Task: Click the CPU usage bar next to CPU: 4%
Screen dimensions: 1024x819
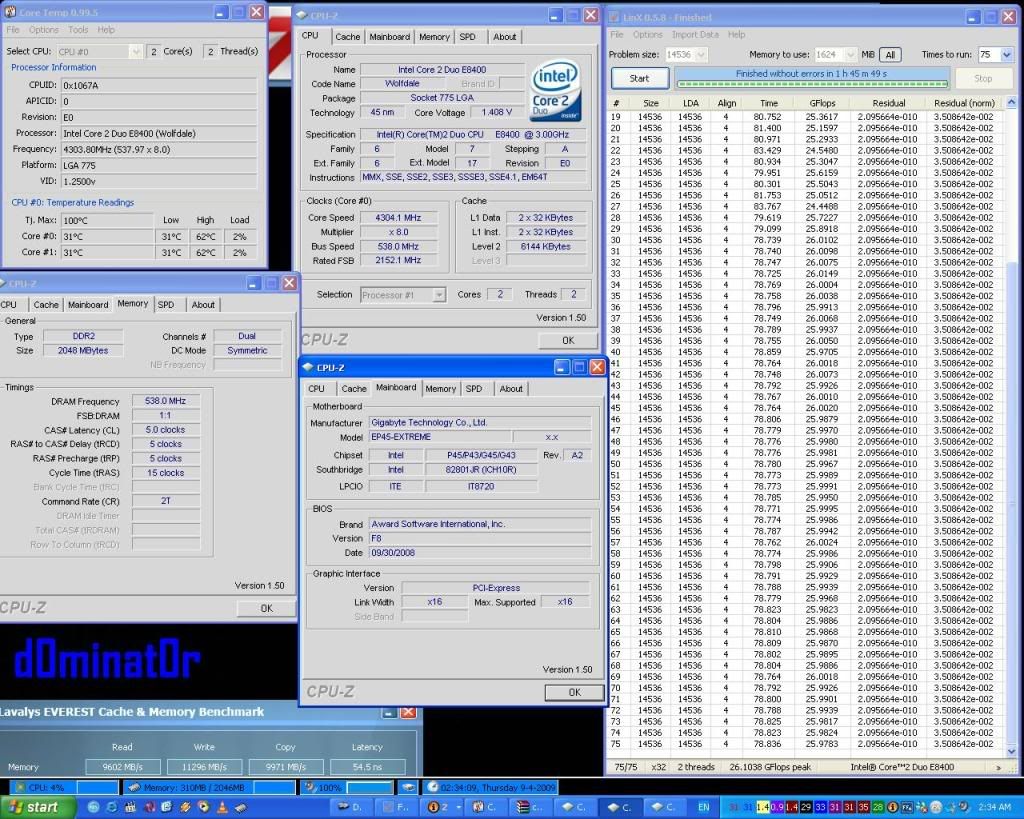Action: point(97,788)
